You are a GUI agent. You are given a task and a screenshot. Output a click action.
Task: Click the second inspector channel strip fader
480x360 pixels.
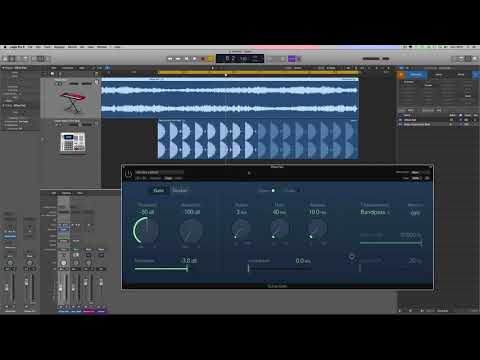tap(26, 283)
